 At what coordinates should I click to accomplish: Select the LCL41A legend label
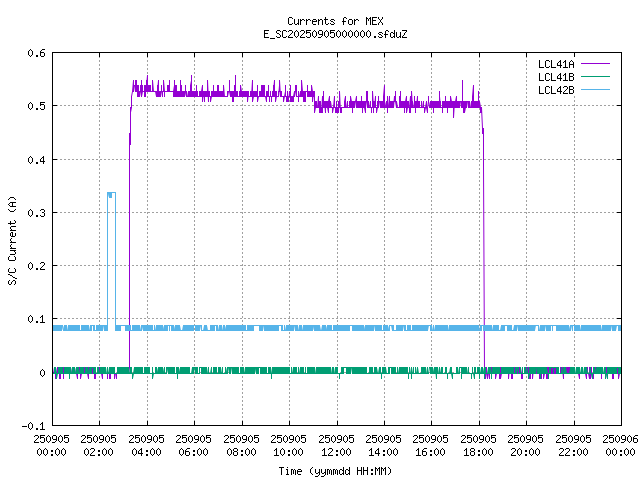(555, 63)
